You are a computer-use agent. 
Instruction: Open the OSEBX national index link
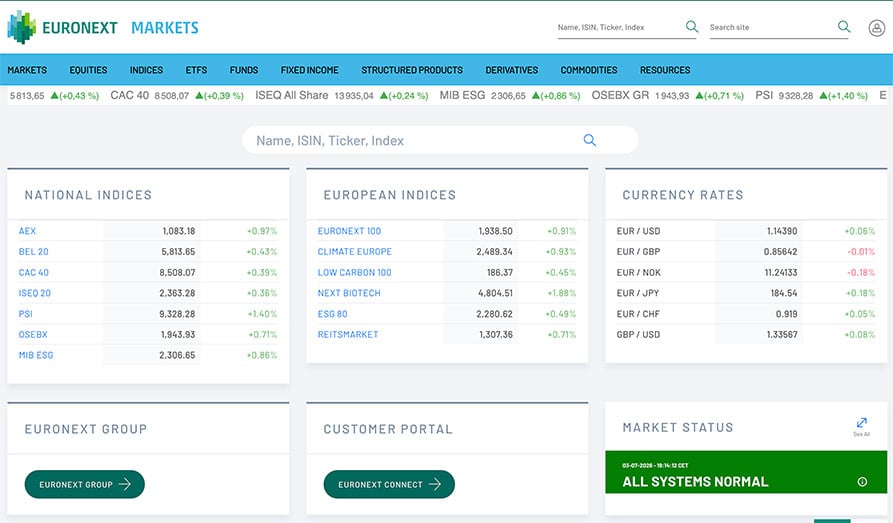point(33,334)
